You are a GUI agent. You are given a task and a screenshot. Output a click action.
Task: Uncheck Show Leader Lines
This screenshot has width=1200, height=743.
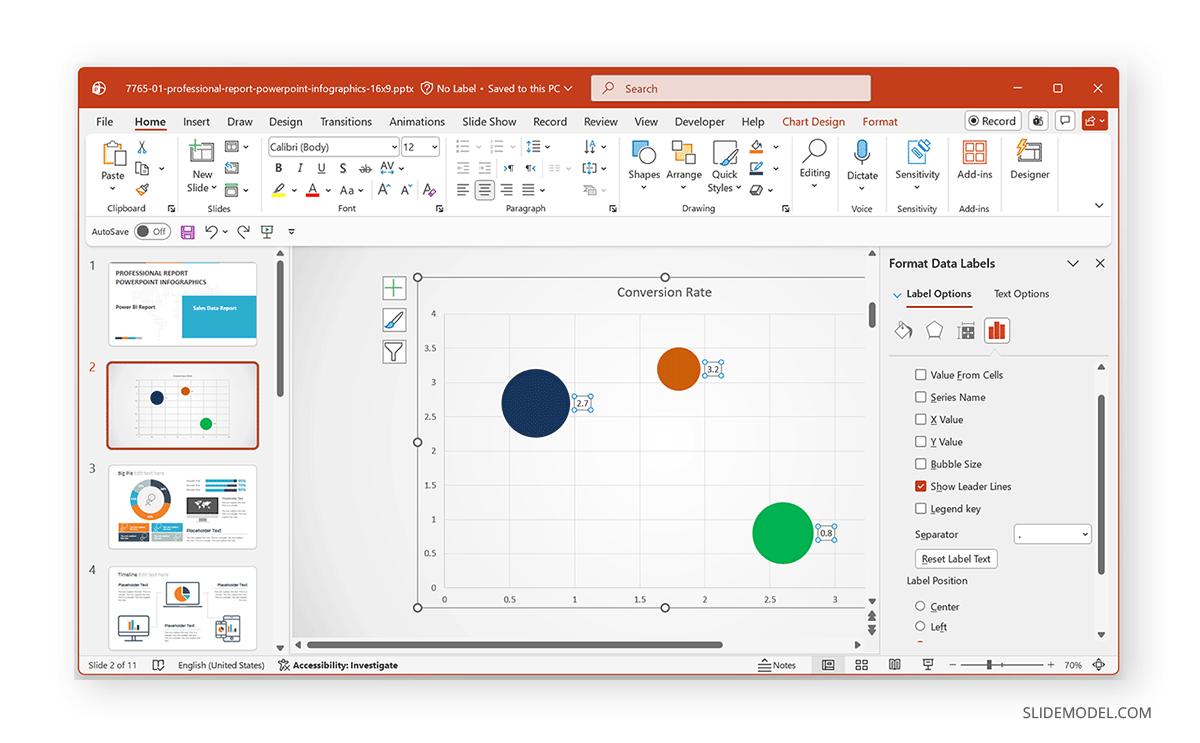(x=921, y=486)
